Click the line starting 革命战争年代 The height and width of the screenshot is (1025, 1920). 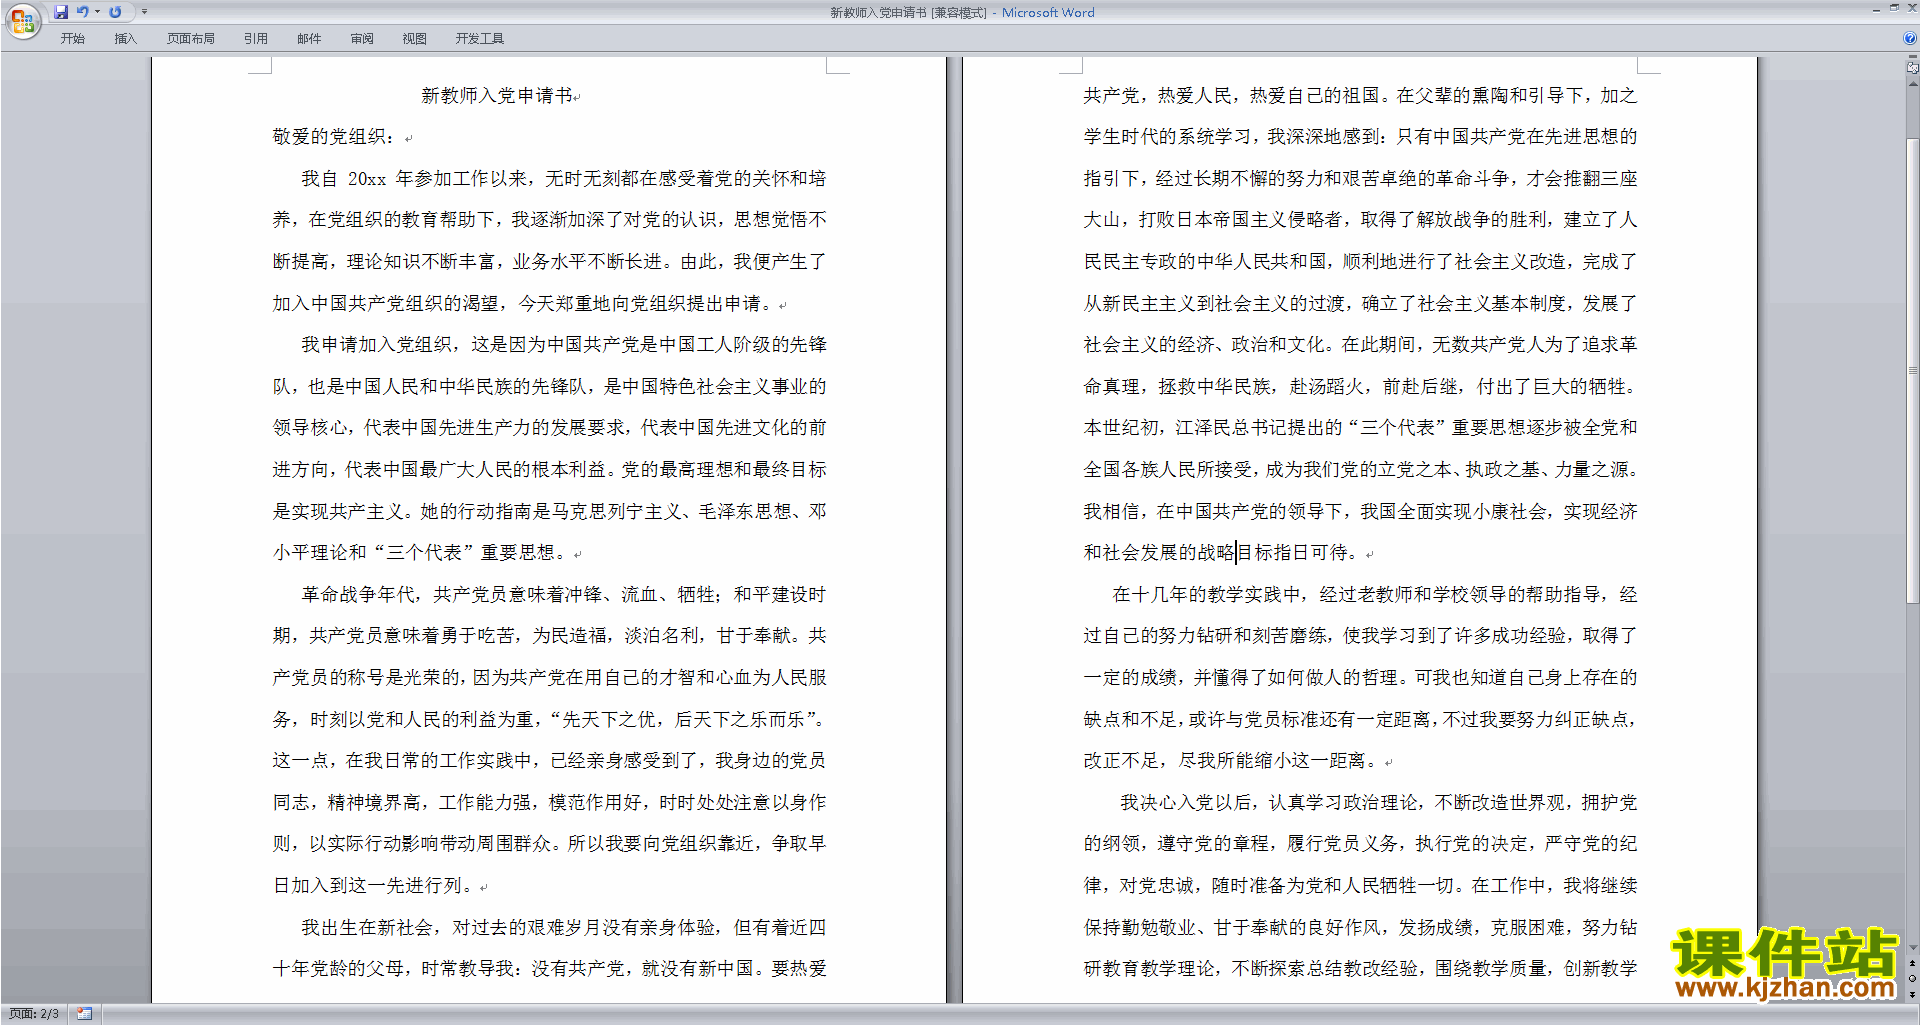564,595
